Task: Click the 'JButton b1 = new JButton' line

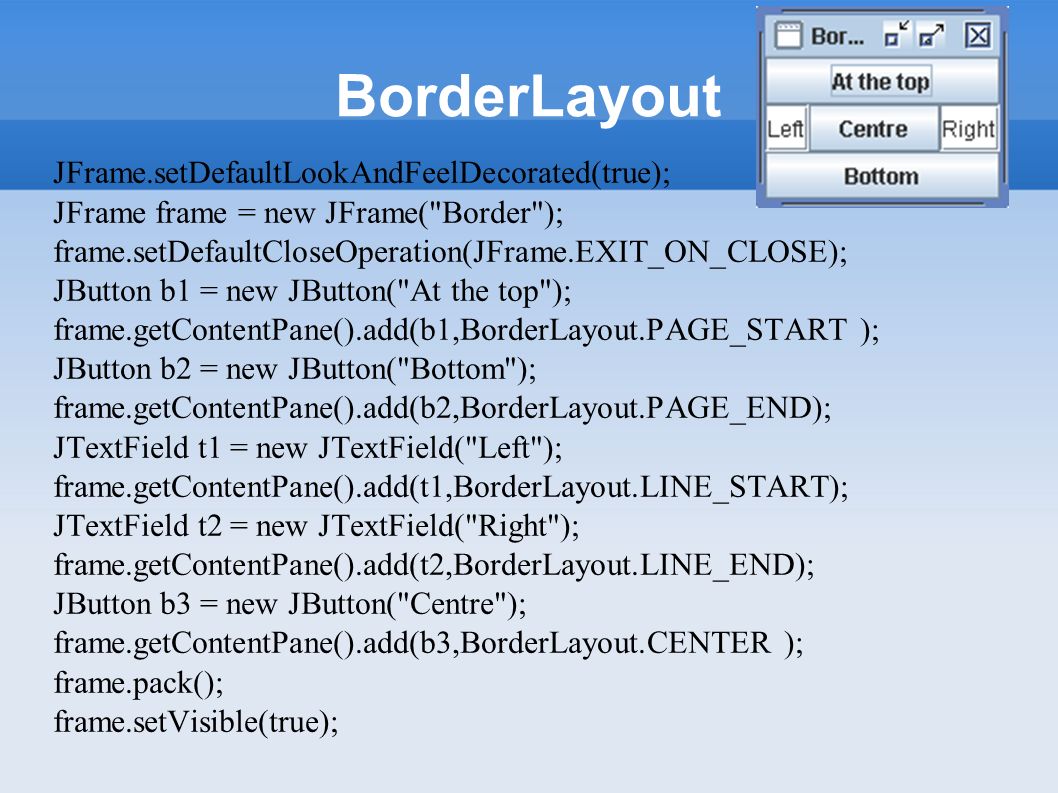Action: pyautogui.click(x=312, y=292)
